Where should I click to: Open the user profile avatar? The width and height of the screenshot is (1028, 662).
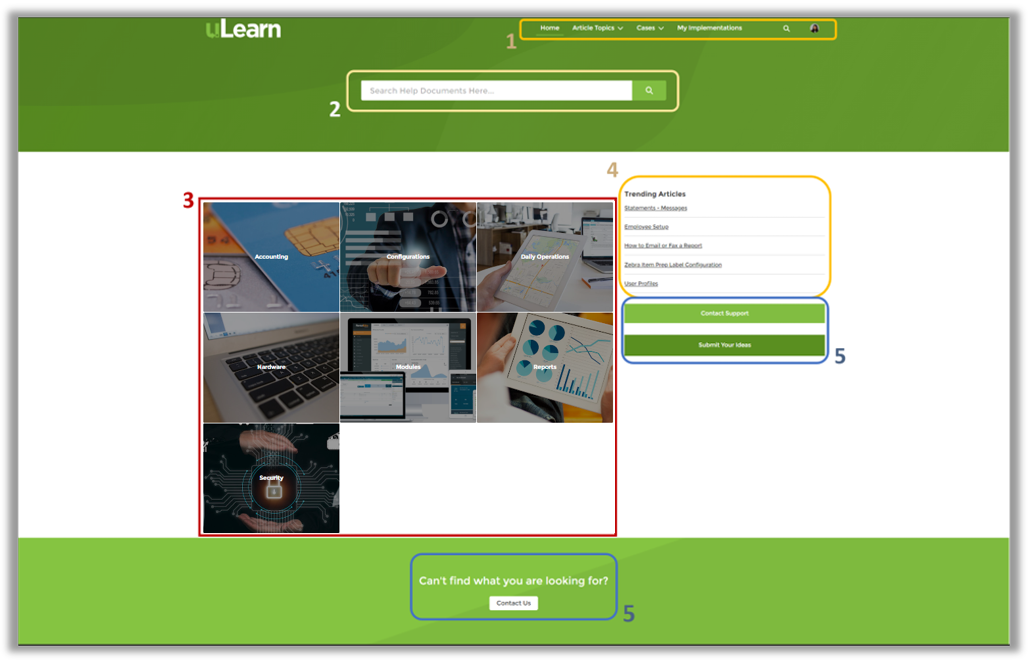click(814, 29)
